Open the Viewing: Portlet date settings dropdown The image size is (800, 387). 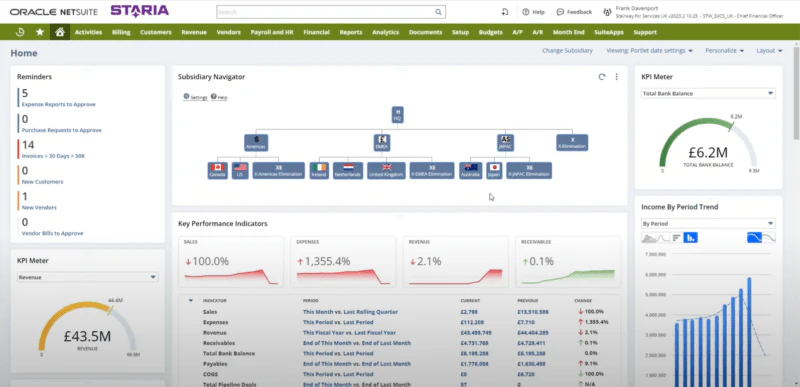pos(649,51)
